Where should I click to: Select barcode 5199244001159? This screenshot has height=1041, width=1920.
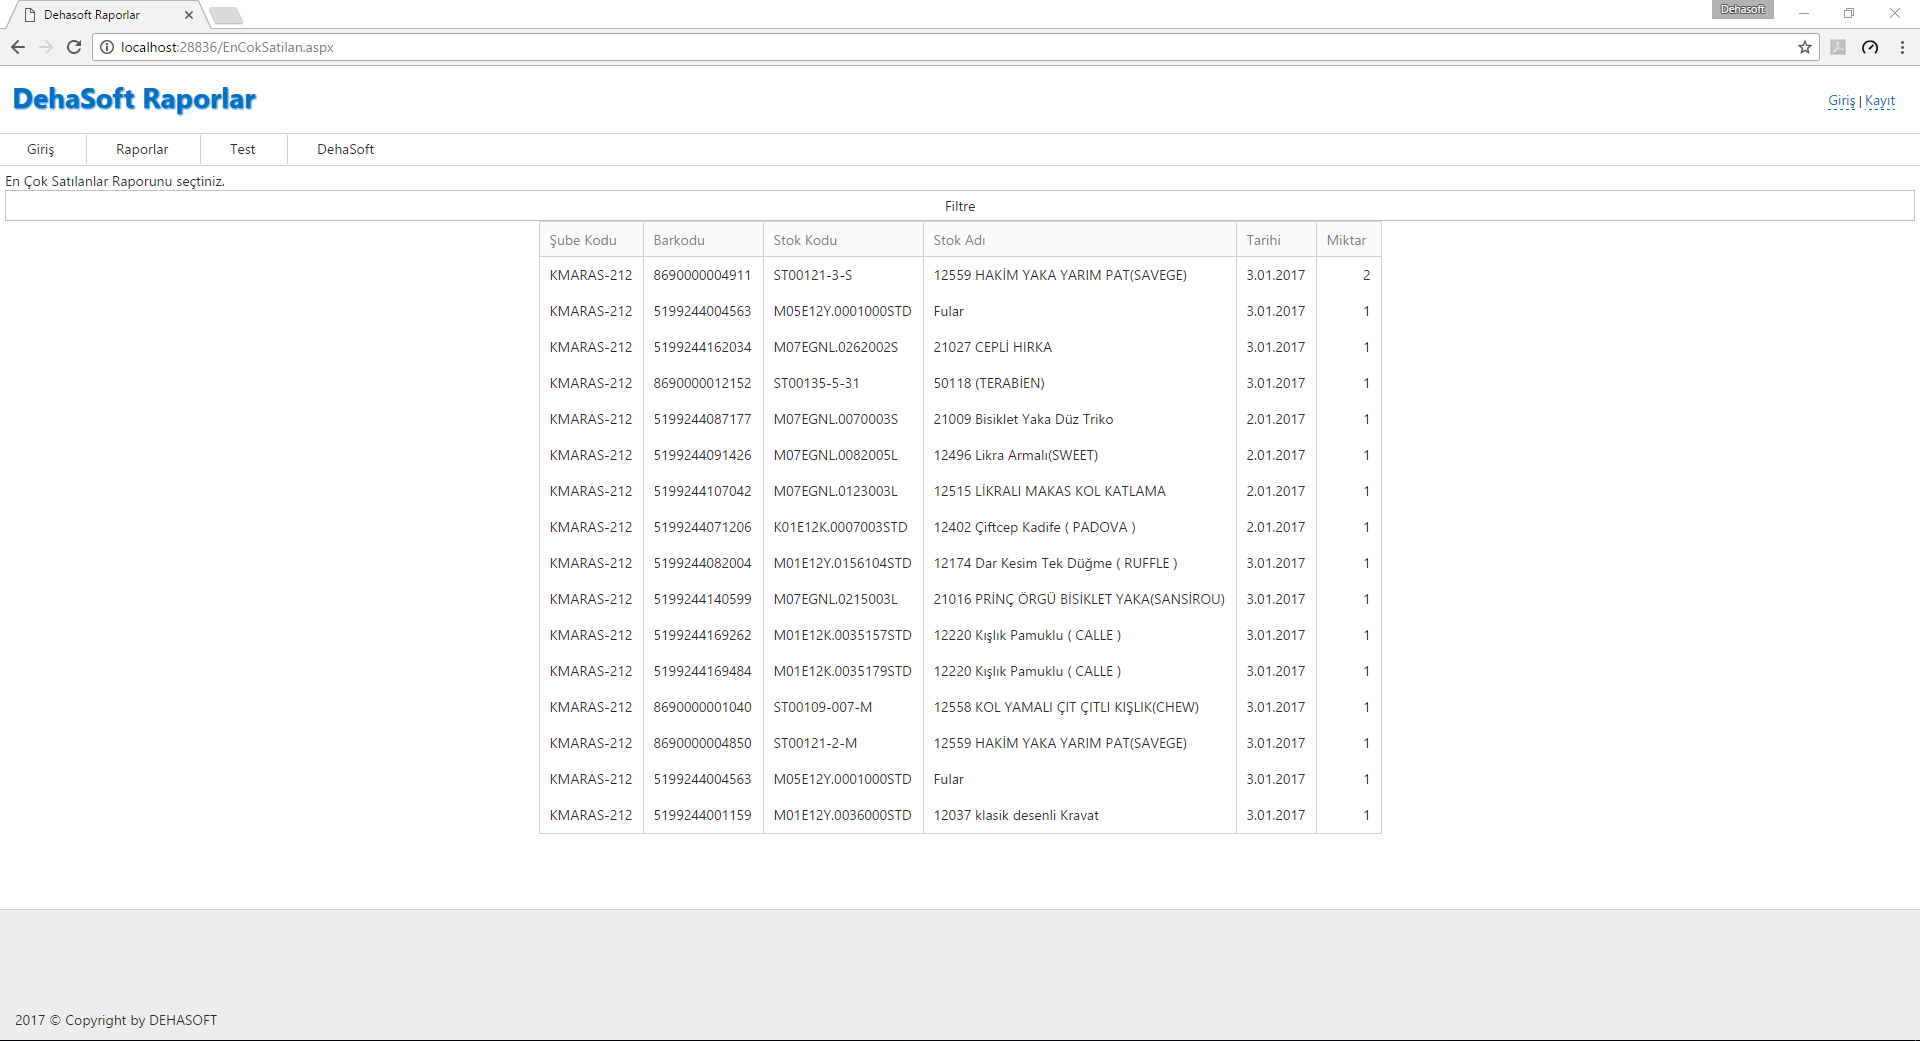pos(702,815)
